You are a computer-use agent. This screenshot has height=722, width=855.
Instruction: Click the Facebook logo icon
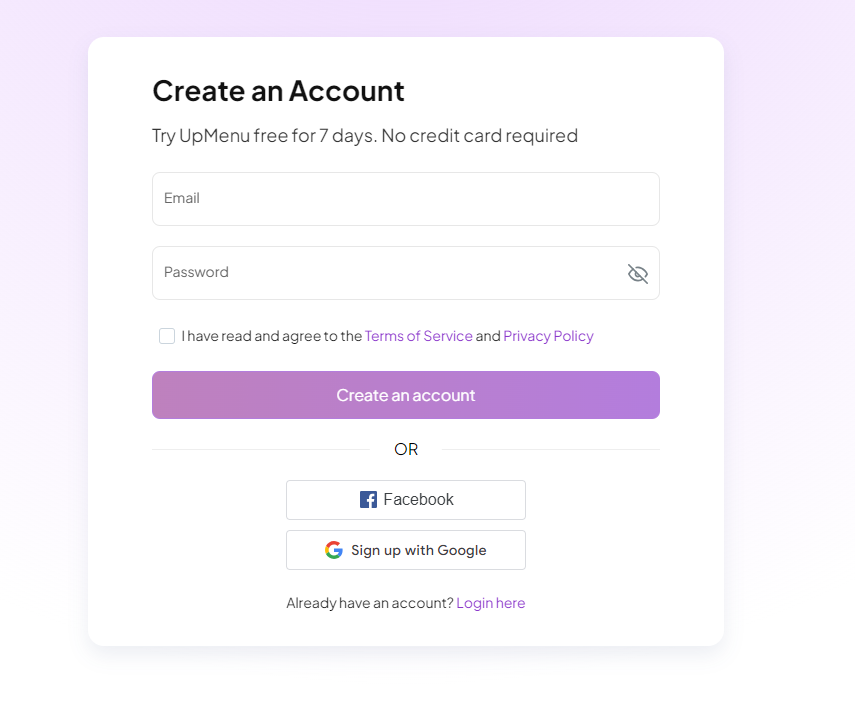click(x=368, y=500)
